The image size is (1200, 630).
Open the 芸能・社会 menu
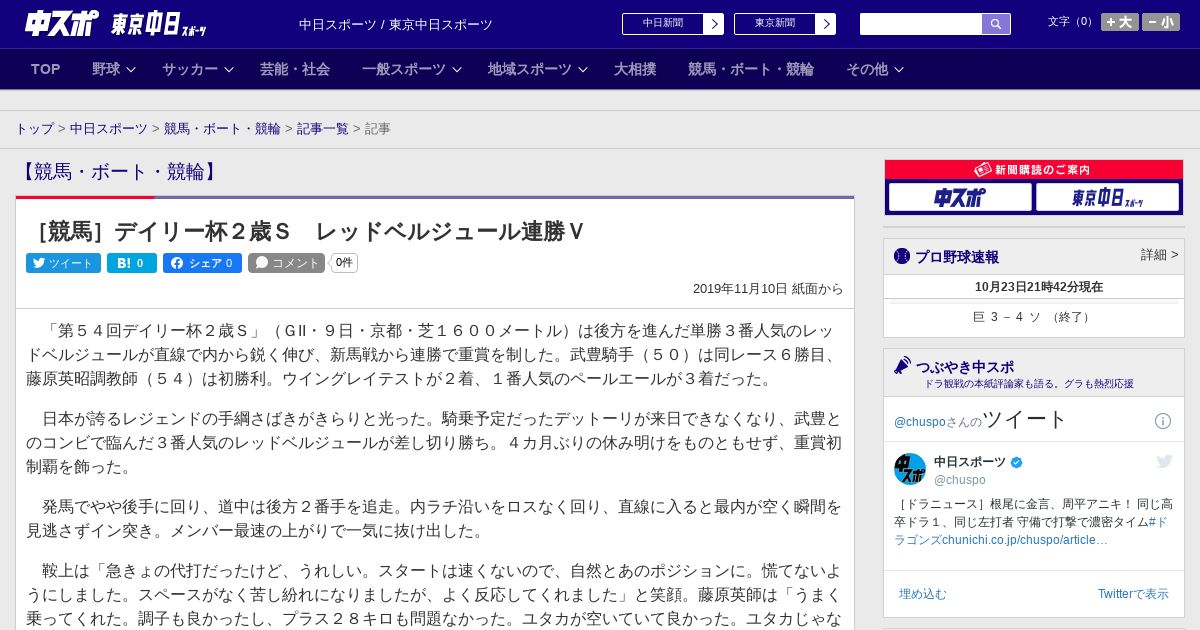point(295,69)
